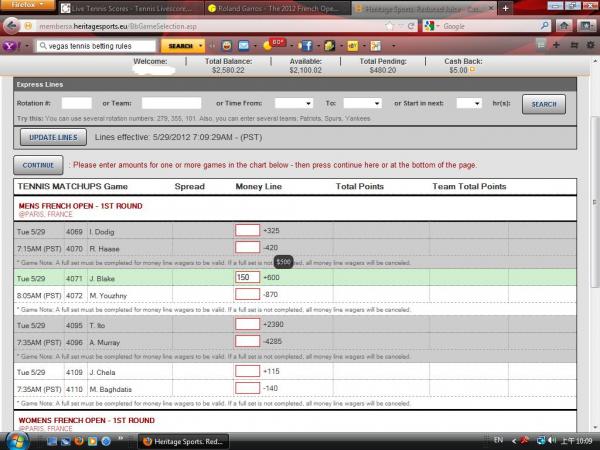
Task: Click the CONTINUE button
Action: (x=39, y=164)
